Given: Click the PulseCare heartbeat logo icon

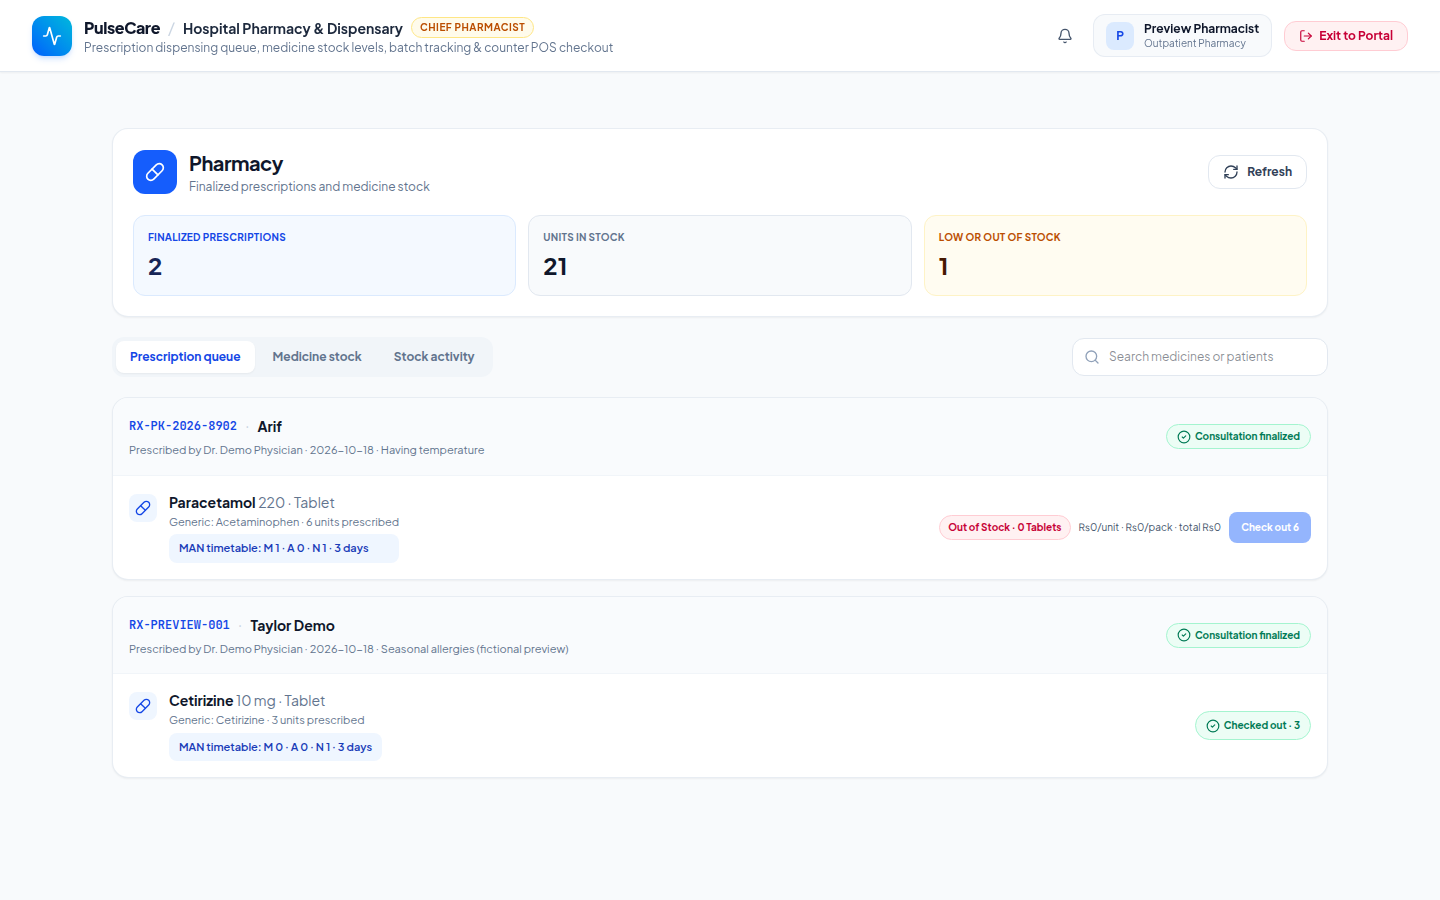Looking at the screenshot, I should click(52, 36).
